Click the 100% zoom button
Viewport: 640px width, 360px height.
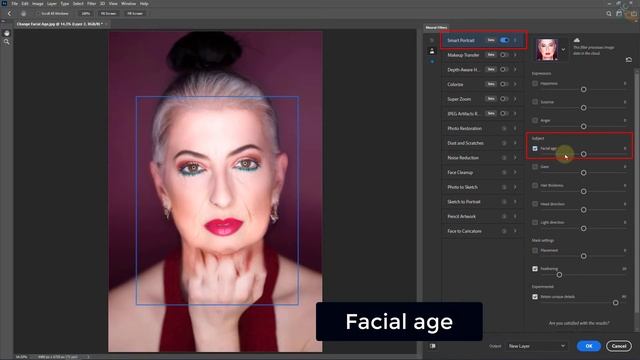coord(86,13)
